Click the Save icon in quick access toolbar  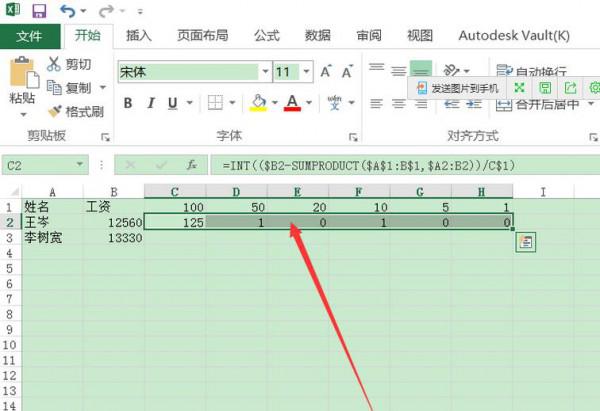(39, 11)
